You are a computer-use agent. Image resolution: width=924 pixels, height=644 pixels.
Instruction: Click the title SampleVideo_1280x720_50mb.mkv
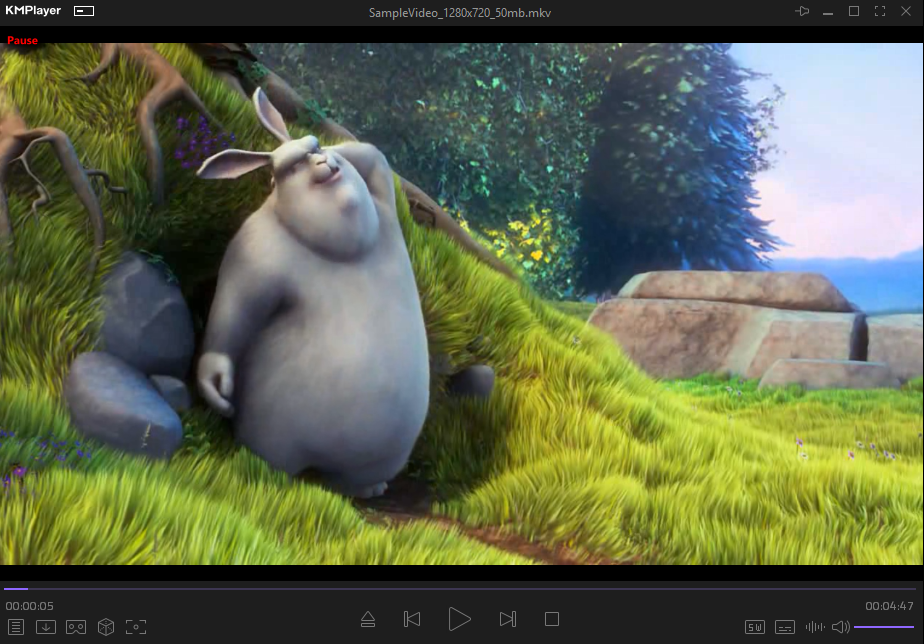[x=460, y=13]
